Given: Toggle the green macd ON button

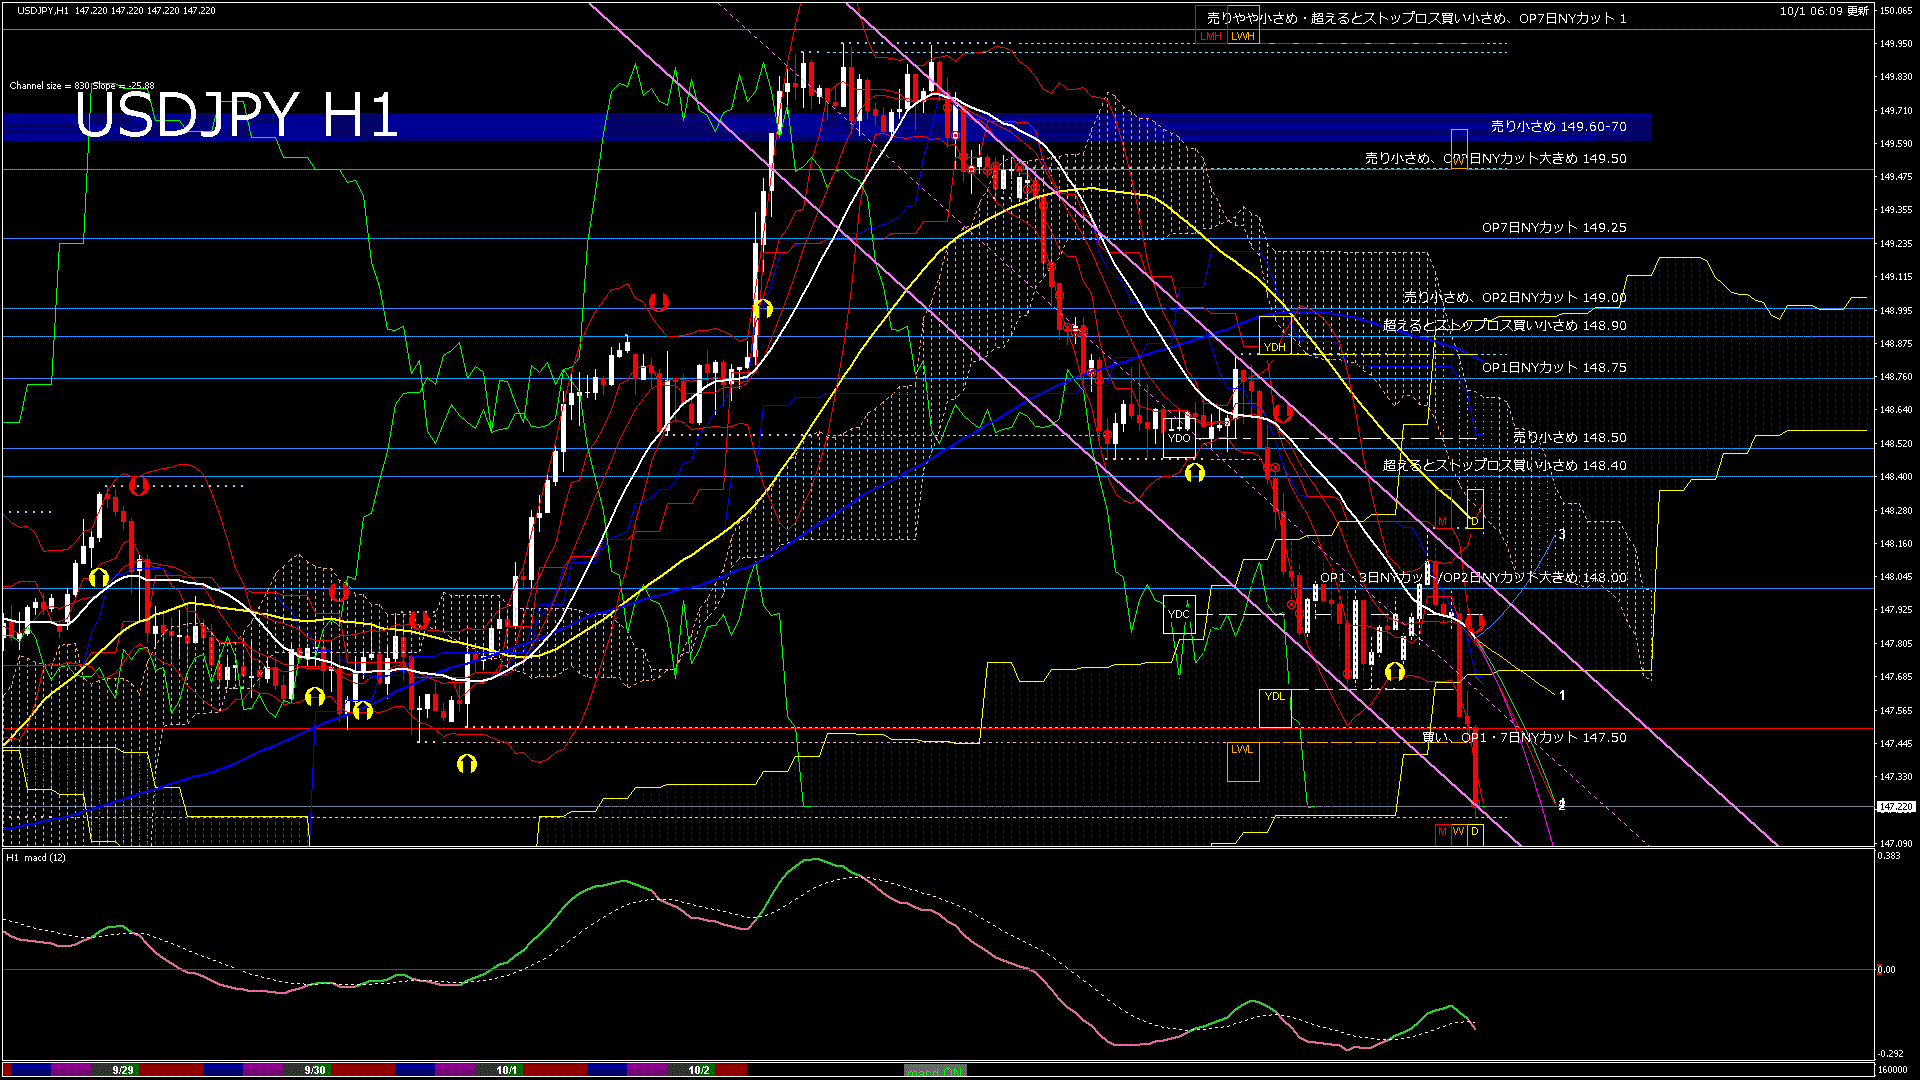Looking at the screenshot, I should pos(934,1070).
